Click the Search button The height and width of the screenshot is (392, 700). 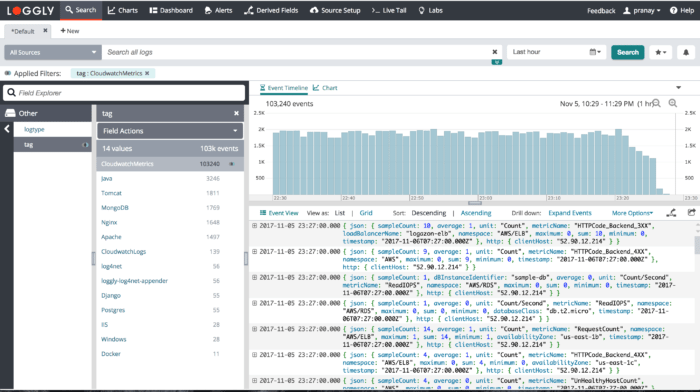pos(628,52)
